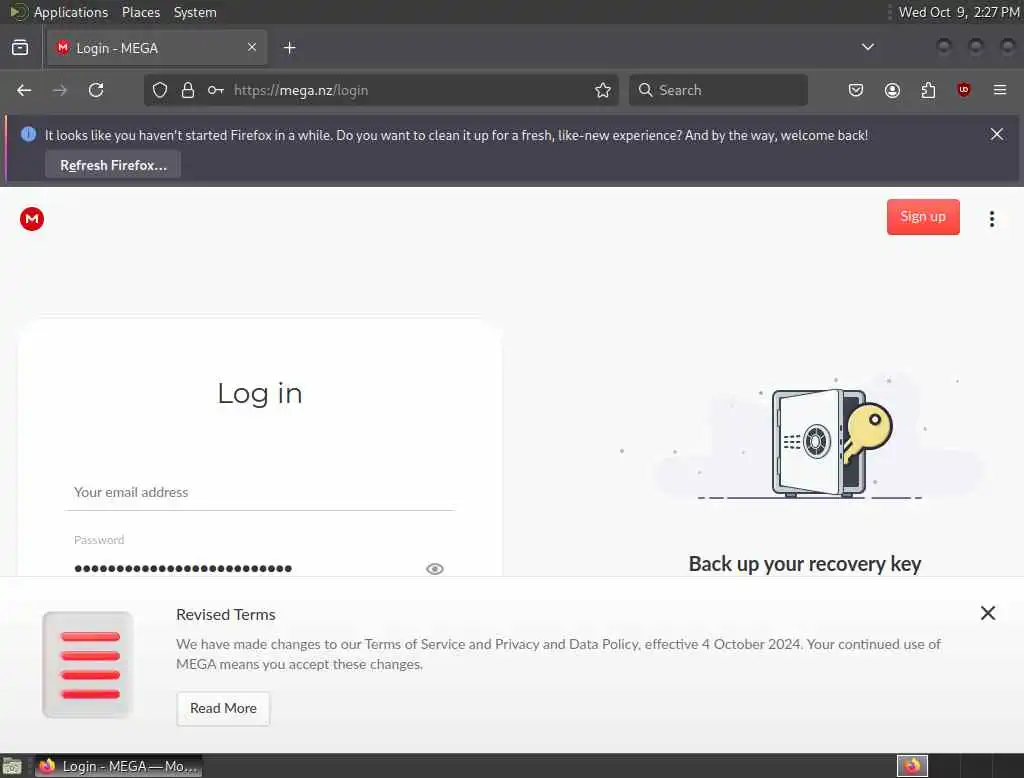Open a new tab with plus icon
The width and height of the screenshot is (1024, 778).
click(x=289, y=48)
